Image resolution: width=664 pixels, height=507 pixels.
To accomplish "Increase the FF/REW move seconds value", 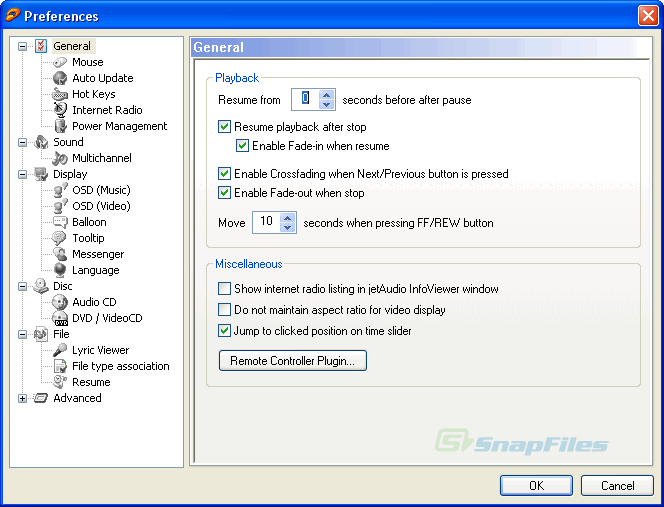I will 289,217.
